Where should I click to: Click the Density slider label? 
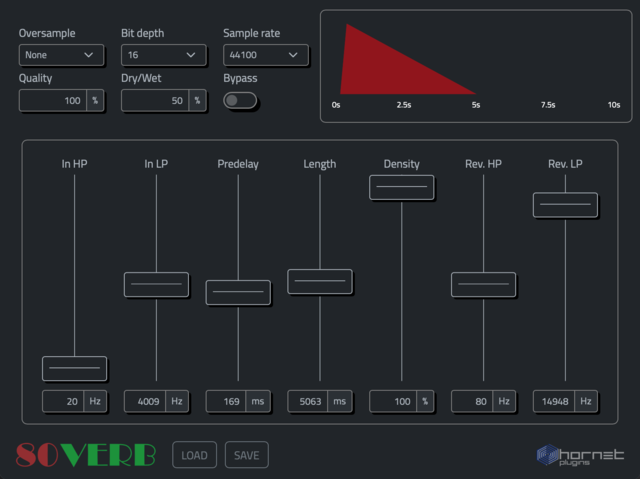tap(402, 164)
